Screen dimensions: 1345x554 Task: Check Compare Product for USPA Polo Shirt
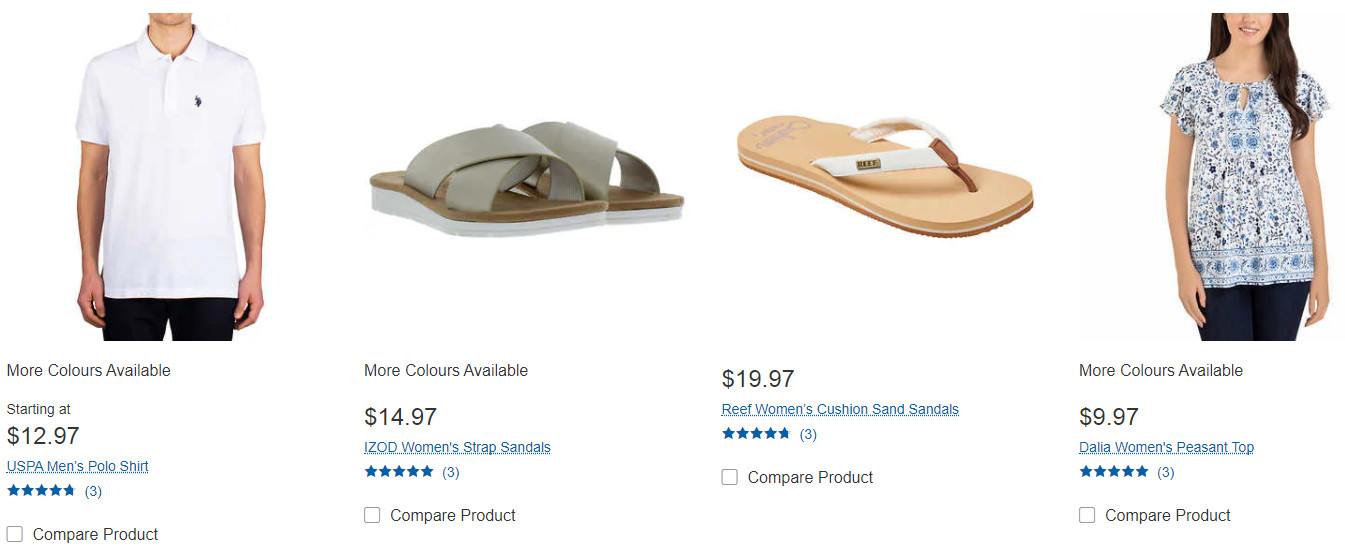15,534
